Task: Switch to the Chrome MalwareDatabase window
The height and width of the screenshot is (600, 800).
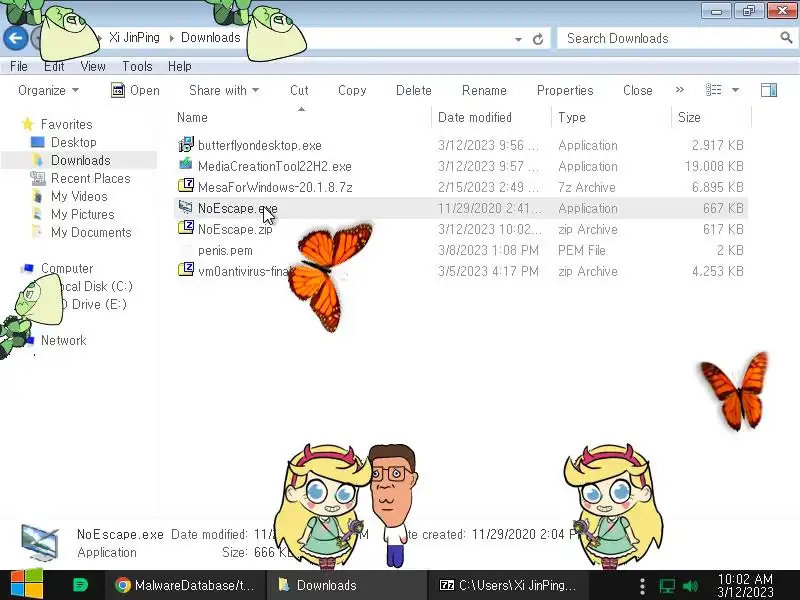Action: point(185,585)
